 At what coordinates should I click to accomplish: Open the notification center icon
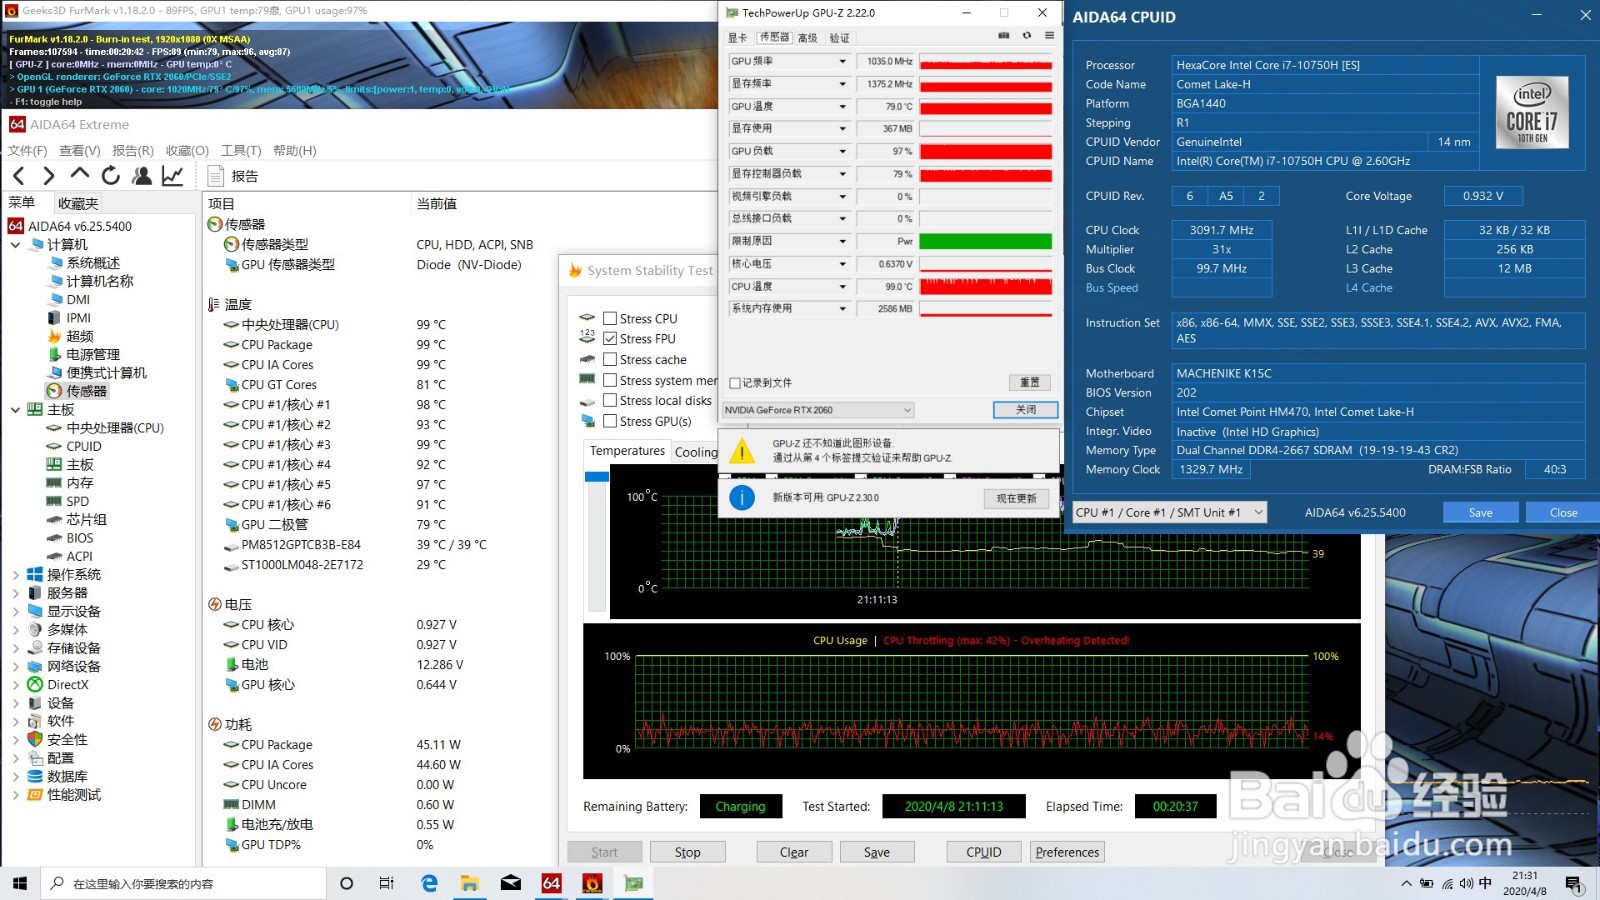1574,884
